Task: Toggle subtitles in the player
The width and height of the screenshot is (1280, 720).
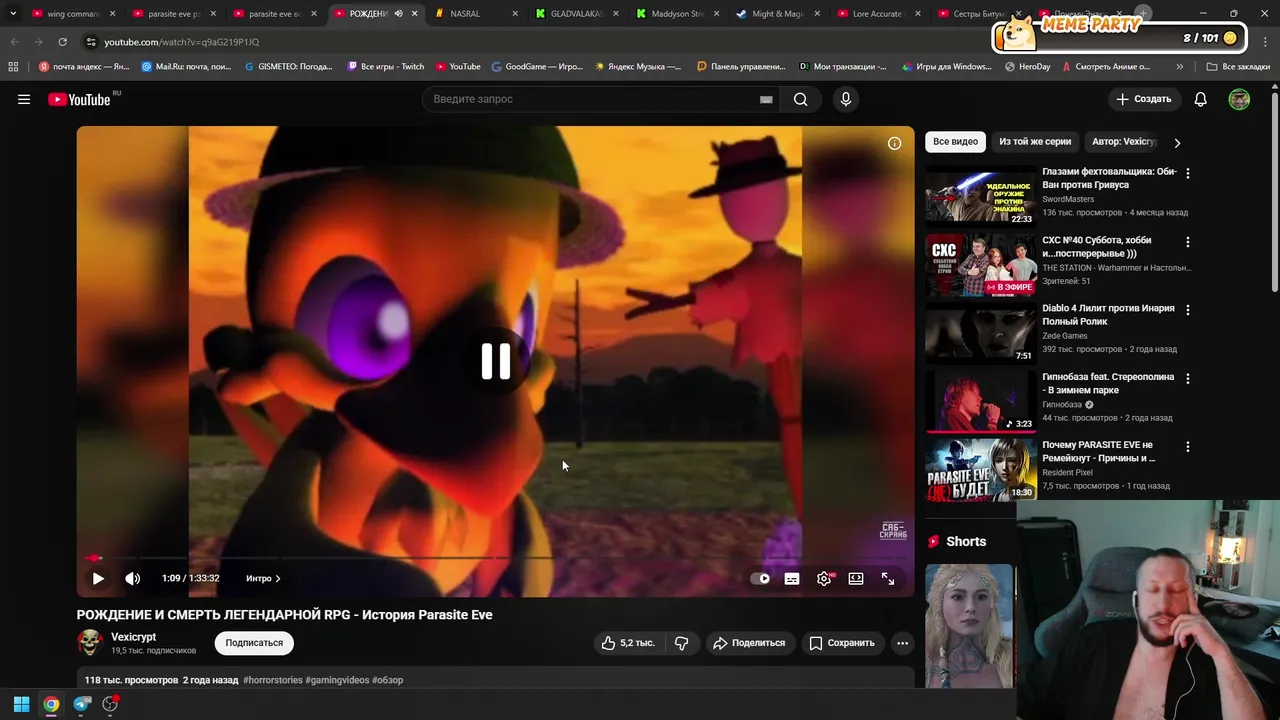Action: (792, 578)
